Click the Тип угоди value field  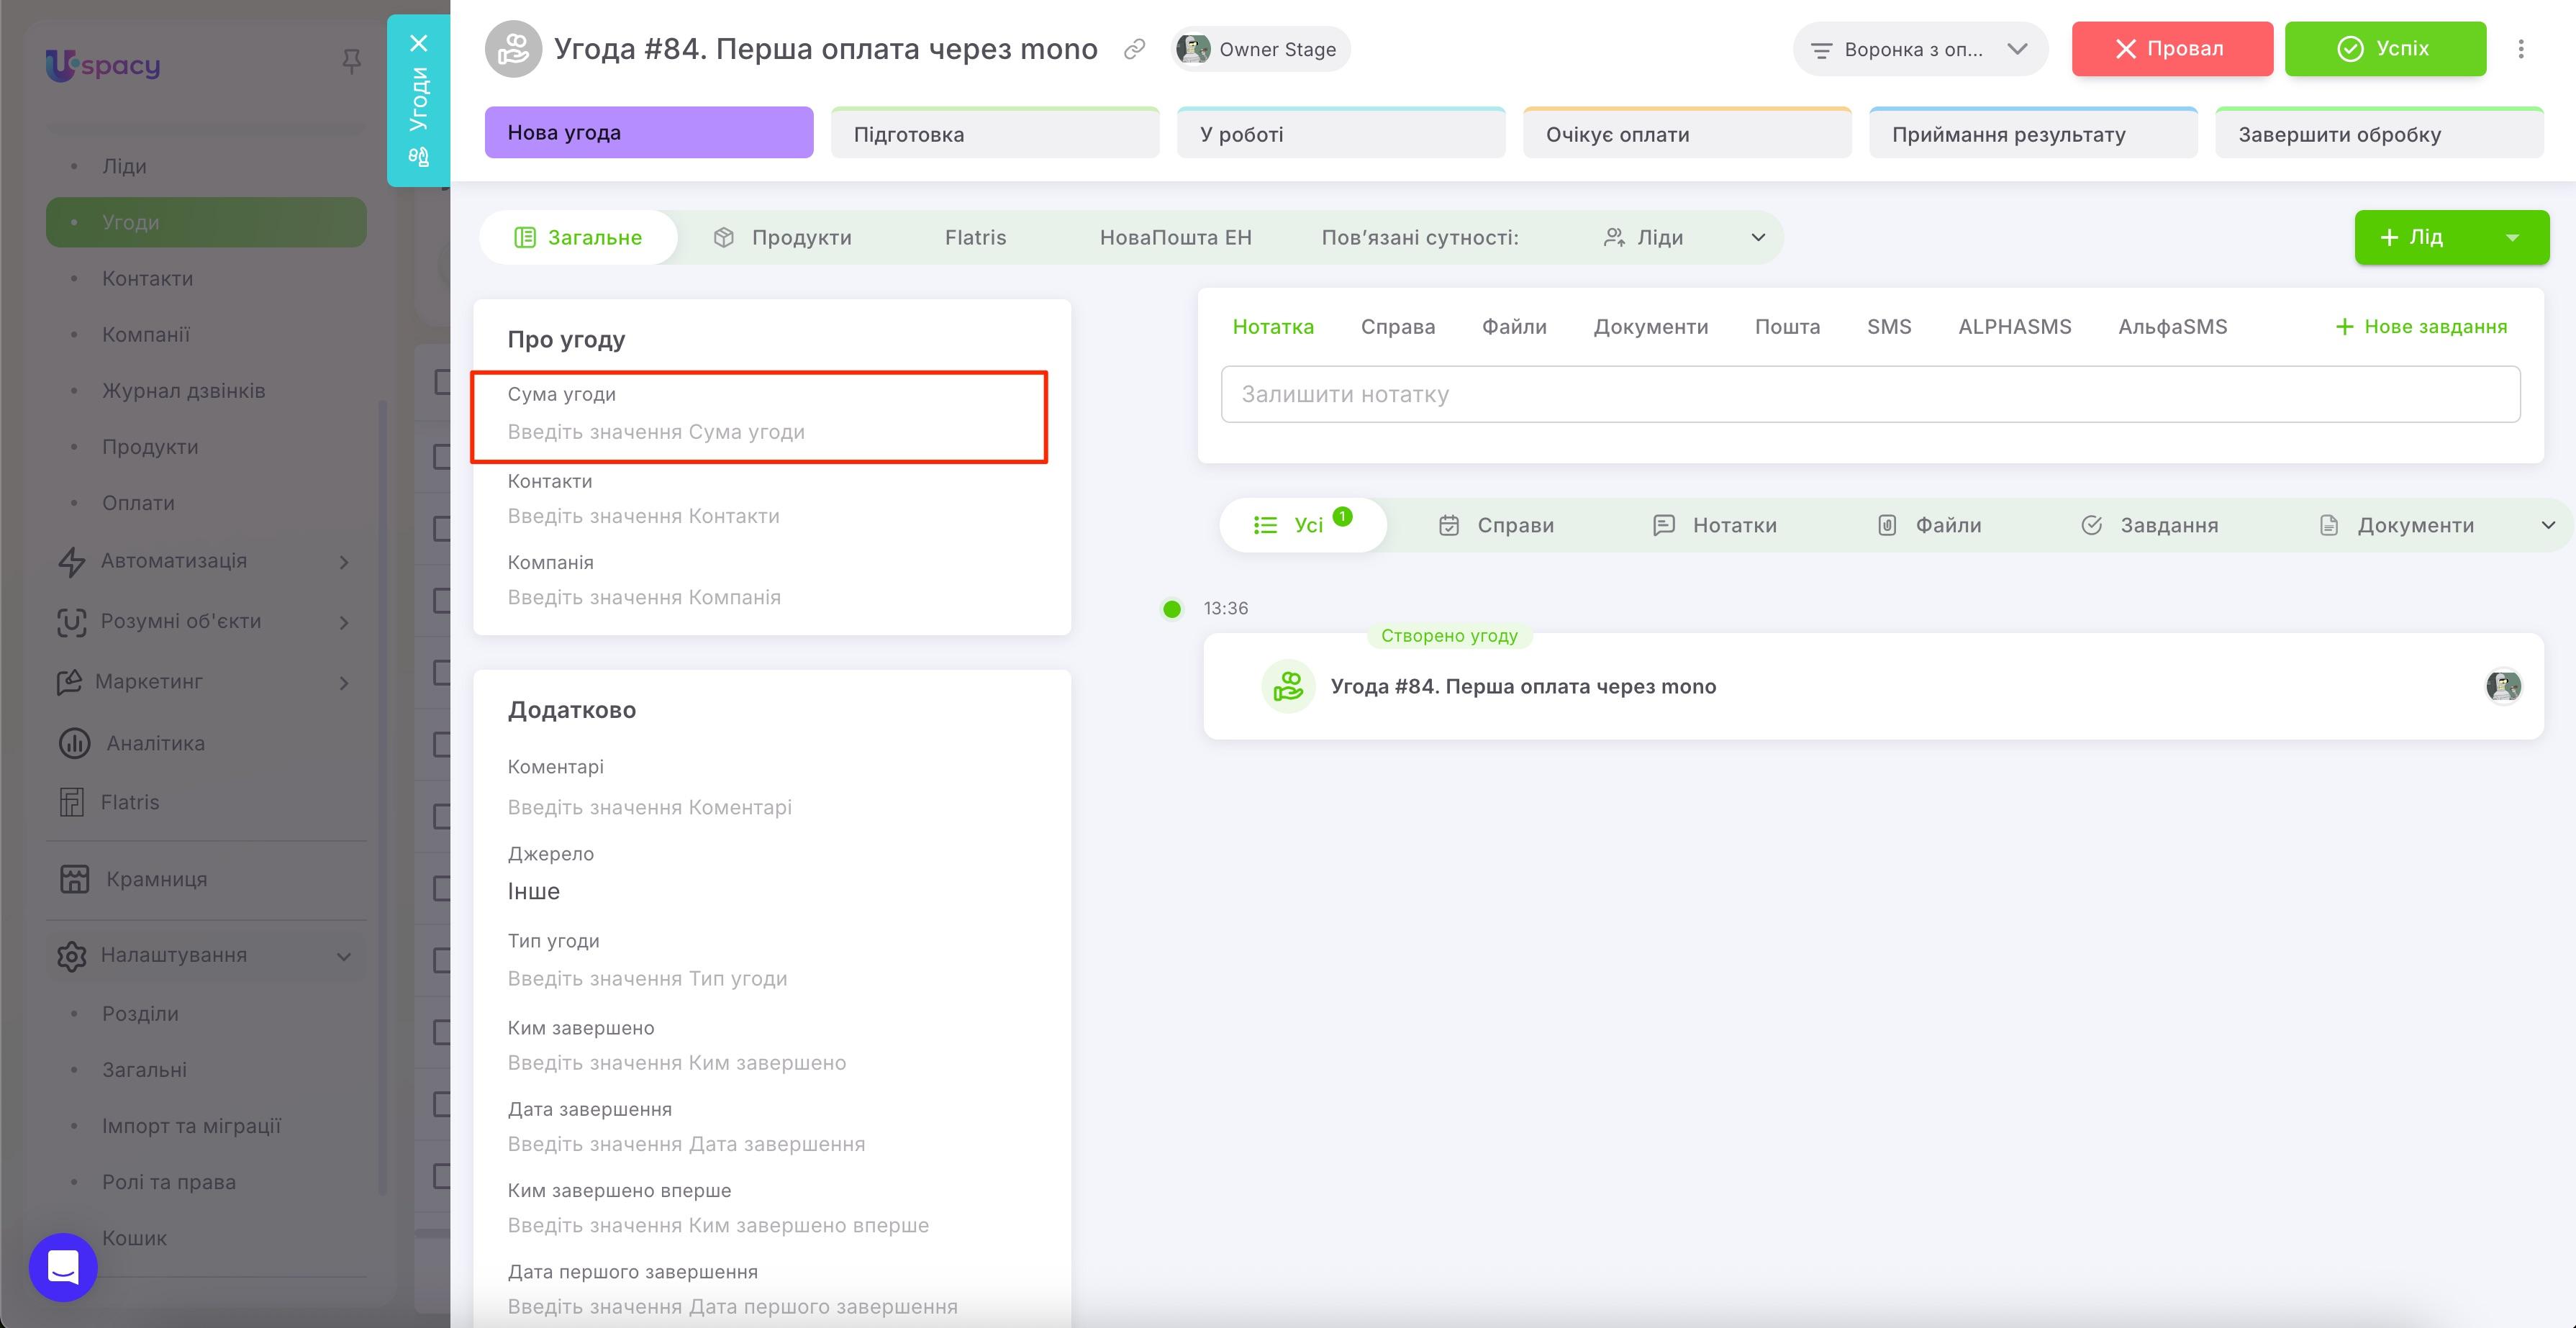[x=647, y=978]
